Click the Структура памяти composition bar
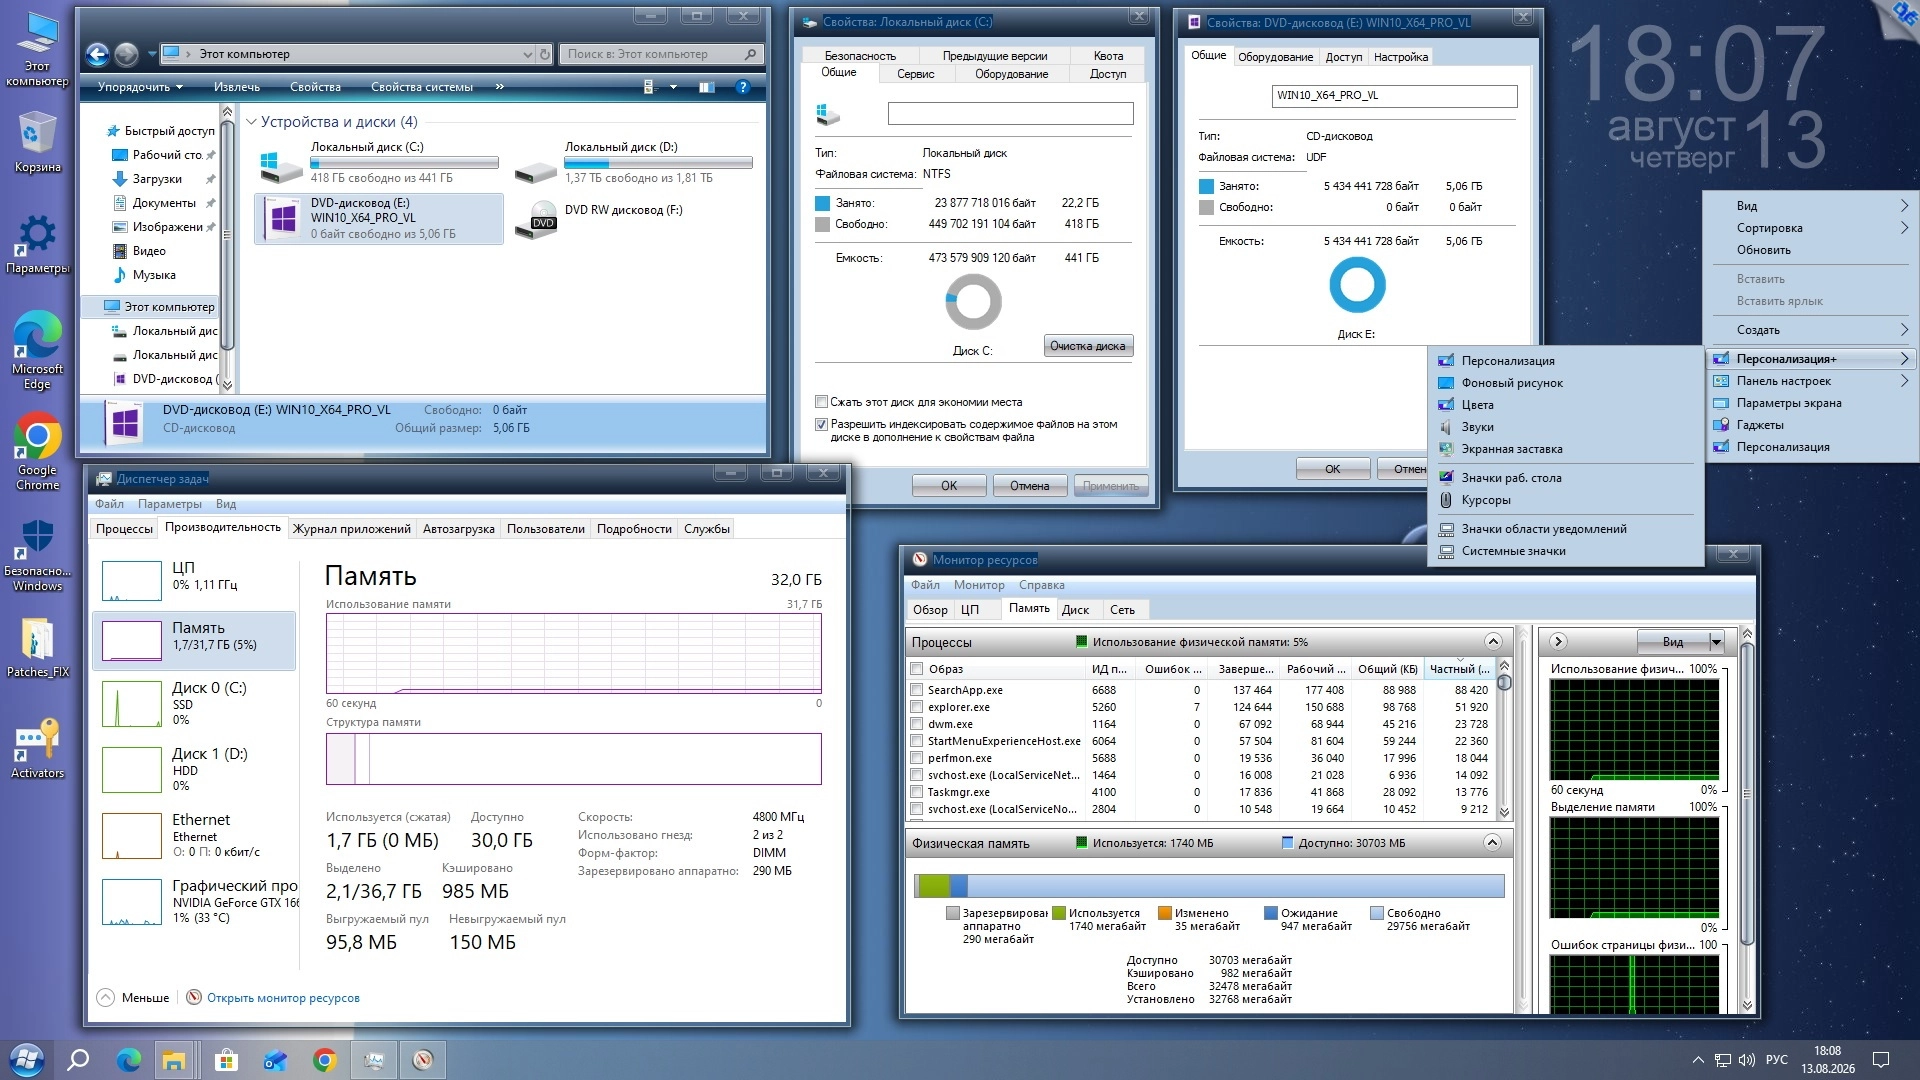Viewport: 1920px width, 1080px height. click(573, 759)
